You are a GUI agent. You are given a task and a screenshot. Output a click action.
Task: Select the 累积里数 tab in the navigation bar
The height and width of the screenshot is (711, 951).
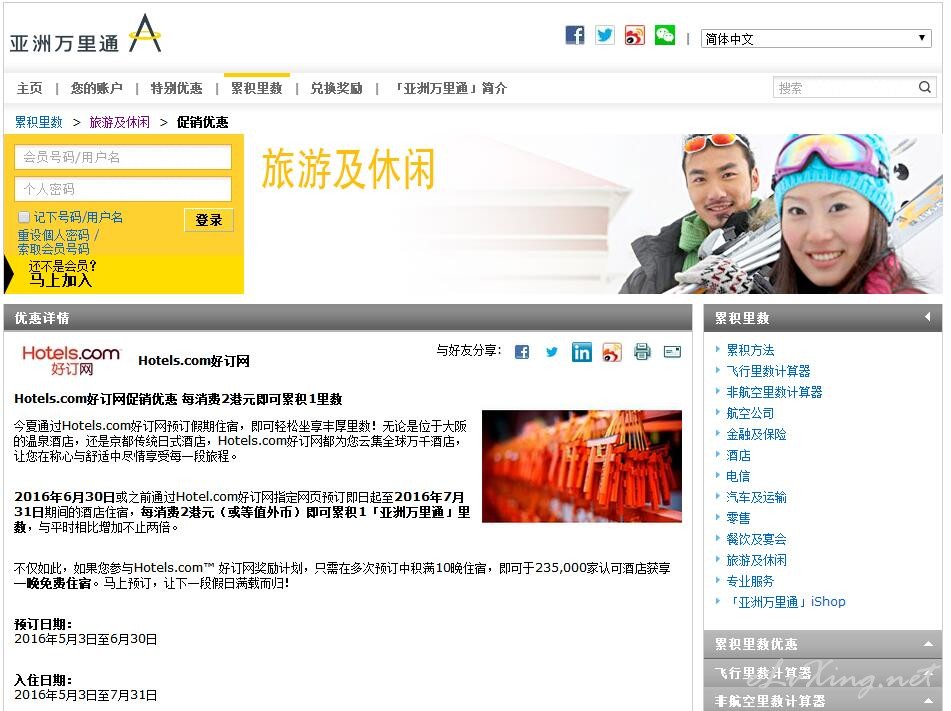coord(257,89)
